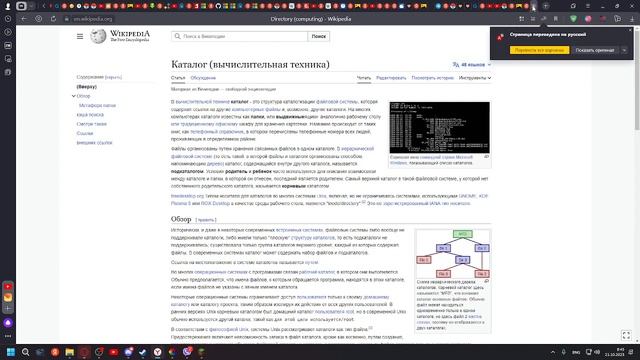Go to Ссылки in contents
Viewport: 640px width, 360px height.
[x=85, y=133]
